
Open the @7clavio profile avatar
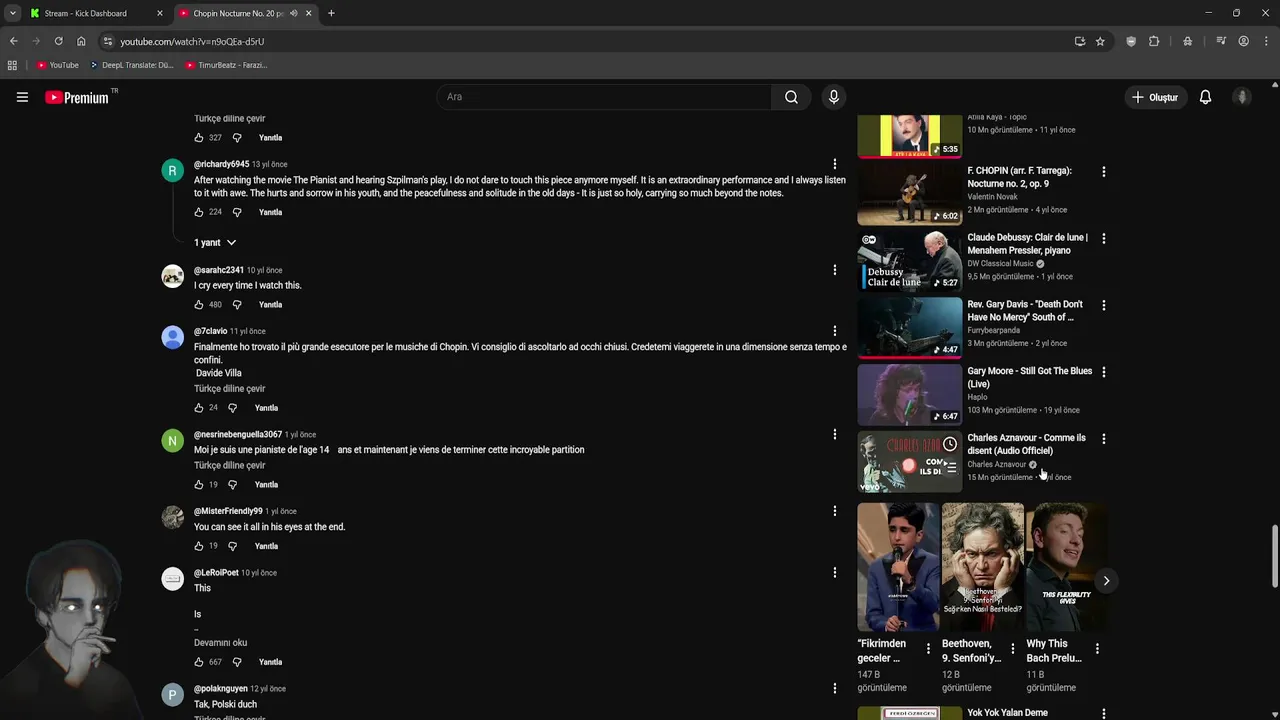point(173,337)
